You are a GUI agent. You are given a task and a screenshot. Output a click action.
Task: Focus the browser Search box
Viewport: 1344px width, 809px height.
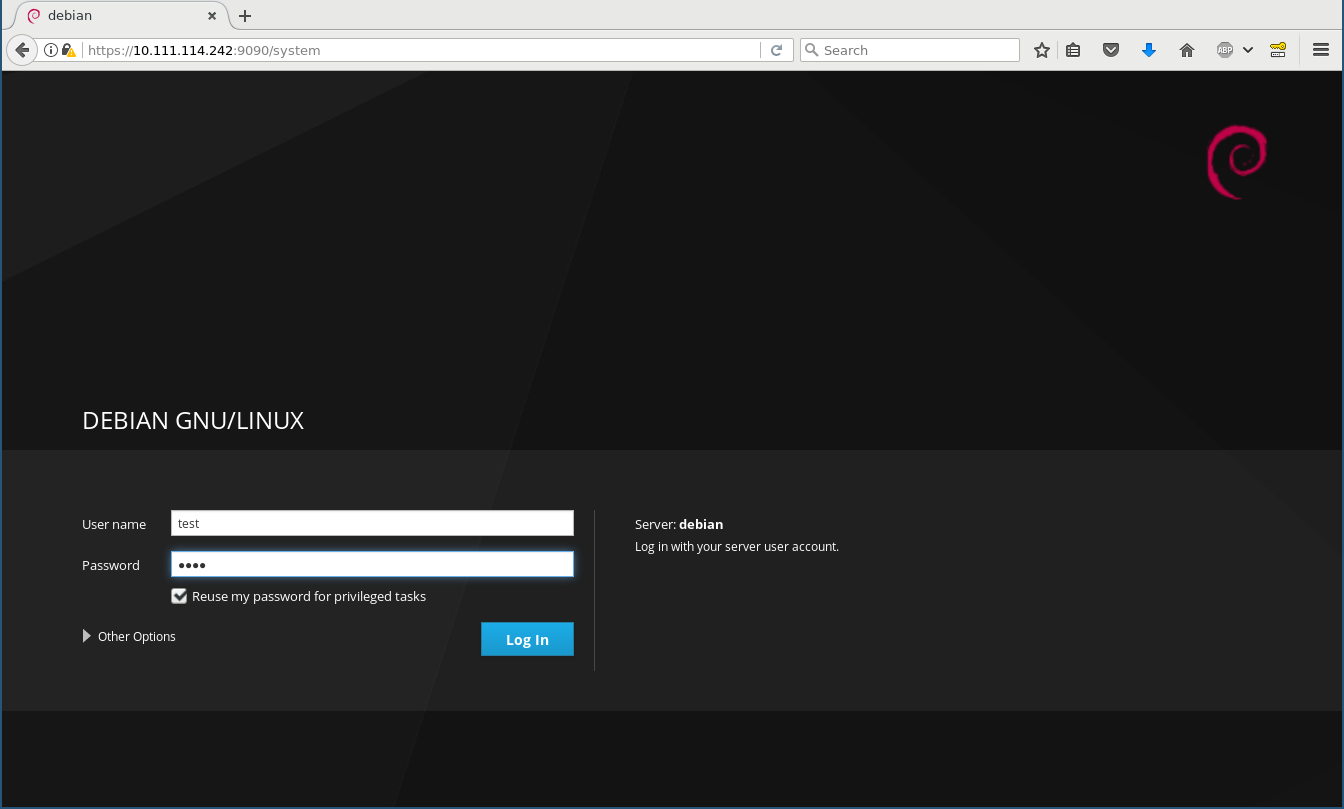[x=910, y=50]
